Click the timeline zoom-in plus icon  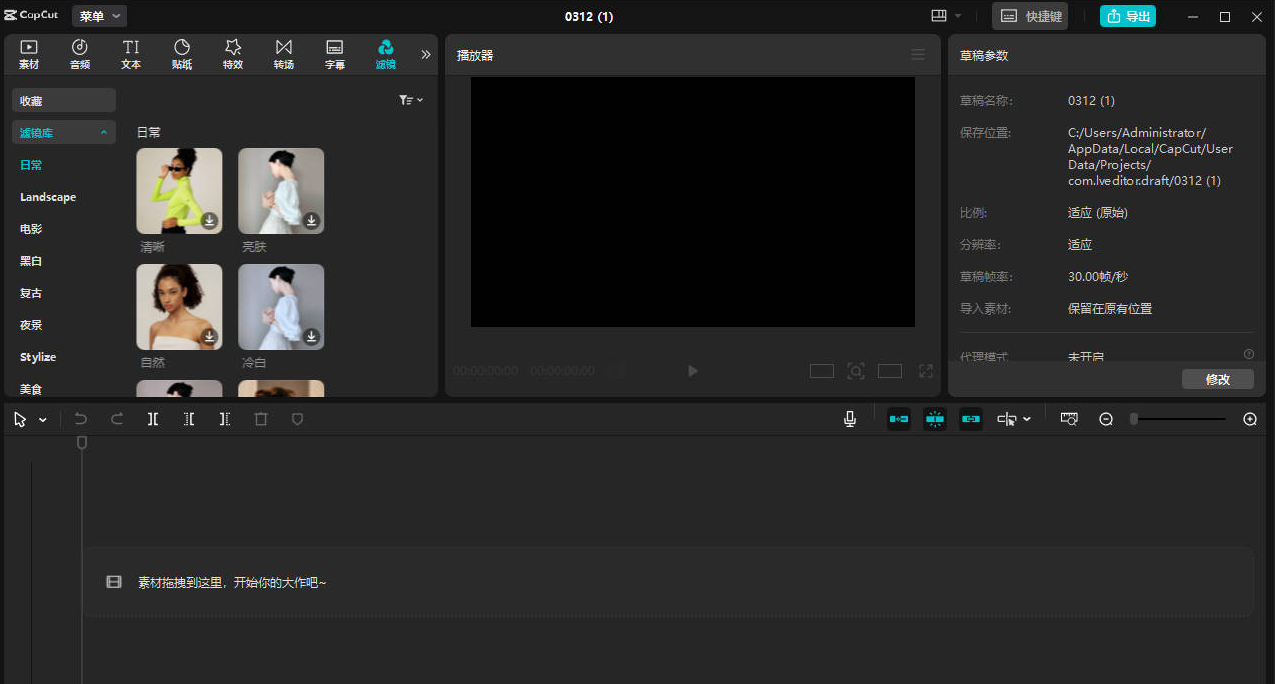(1250, 420)
